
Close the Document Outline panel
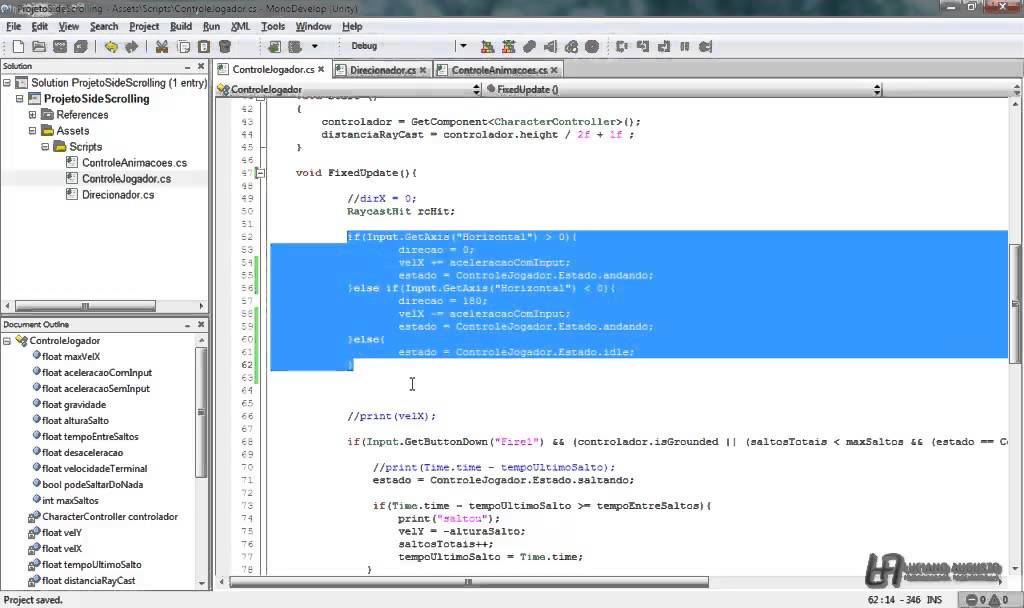201,324
